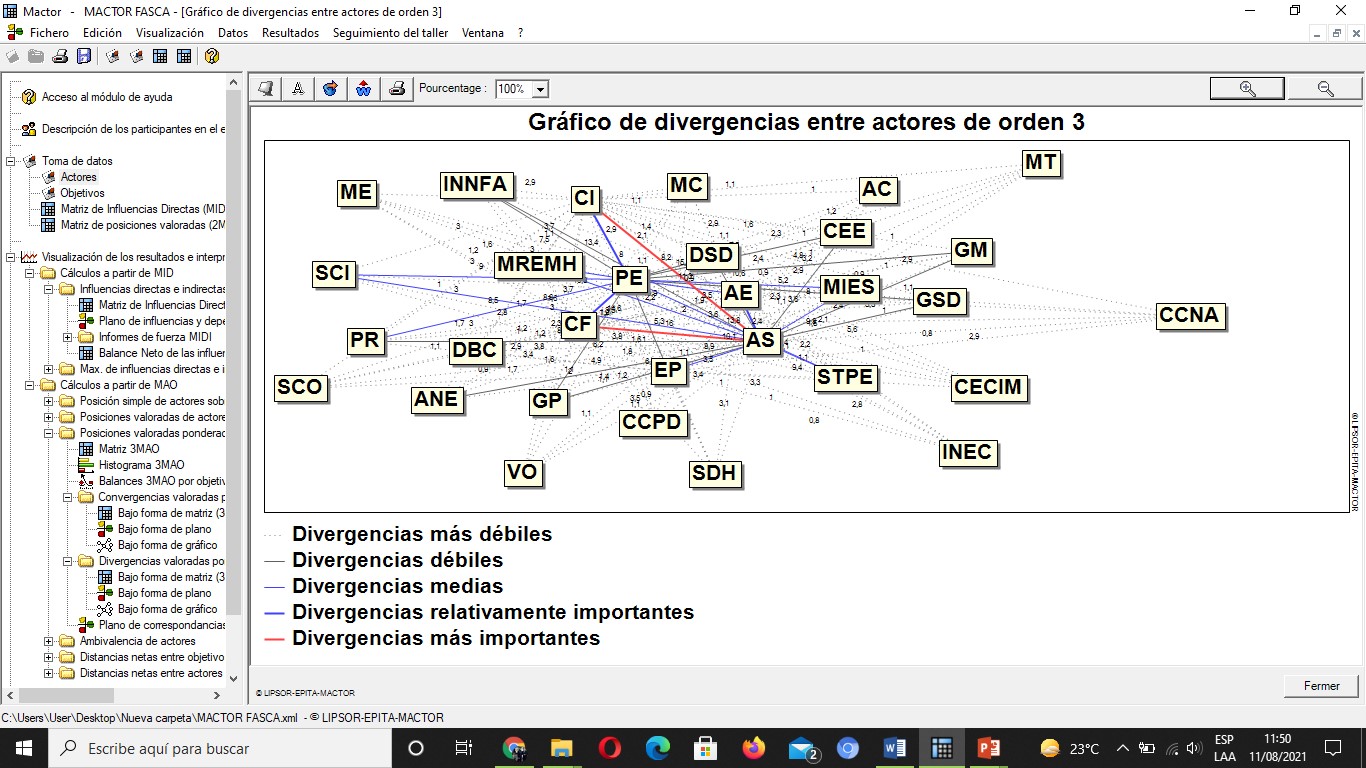Click the font 'A' icon in graph toolbar

(x=297, y=88)
